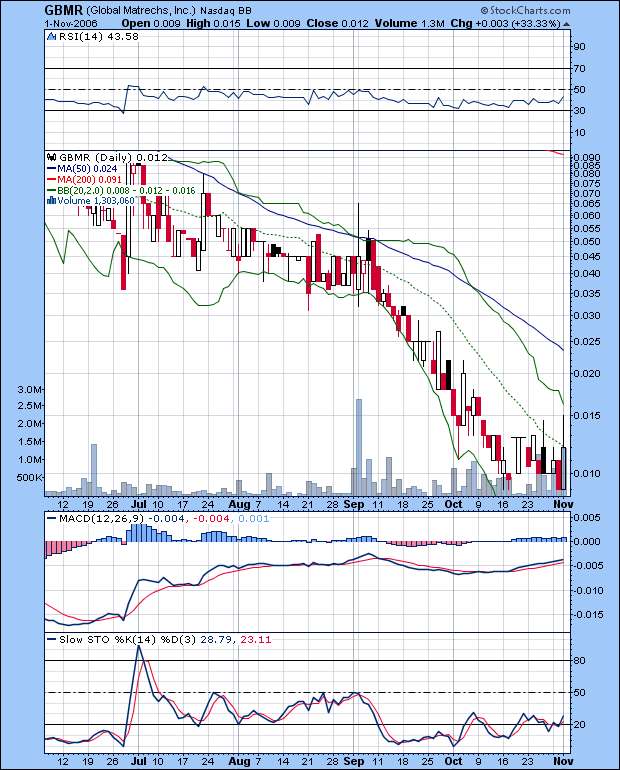Image resolution: width=620 pixels, height=770 pixels.
Task: Click the Open 0.009 value
Action: (x=151, y=24)
